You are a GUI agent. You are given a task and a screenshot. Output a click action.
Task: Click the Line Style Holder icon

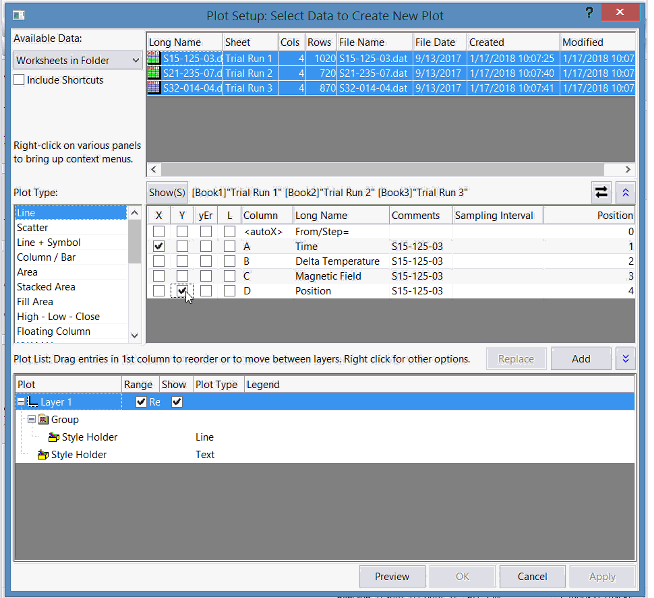pyautogui.click(x=53, y=437)
